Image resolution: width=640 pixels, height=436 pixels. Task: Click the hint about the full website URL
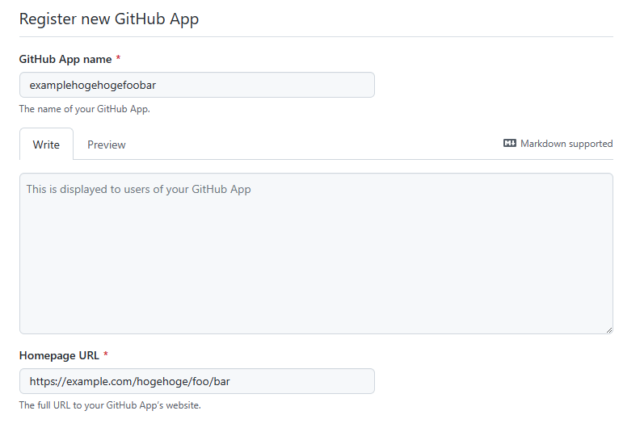[110, 405]
